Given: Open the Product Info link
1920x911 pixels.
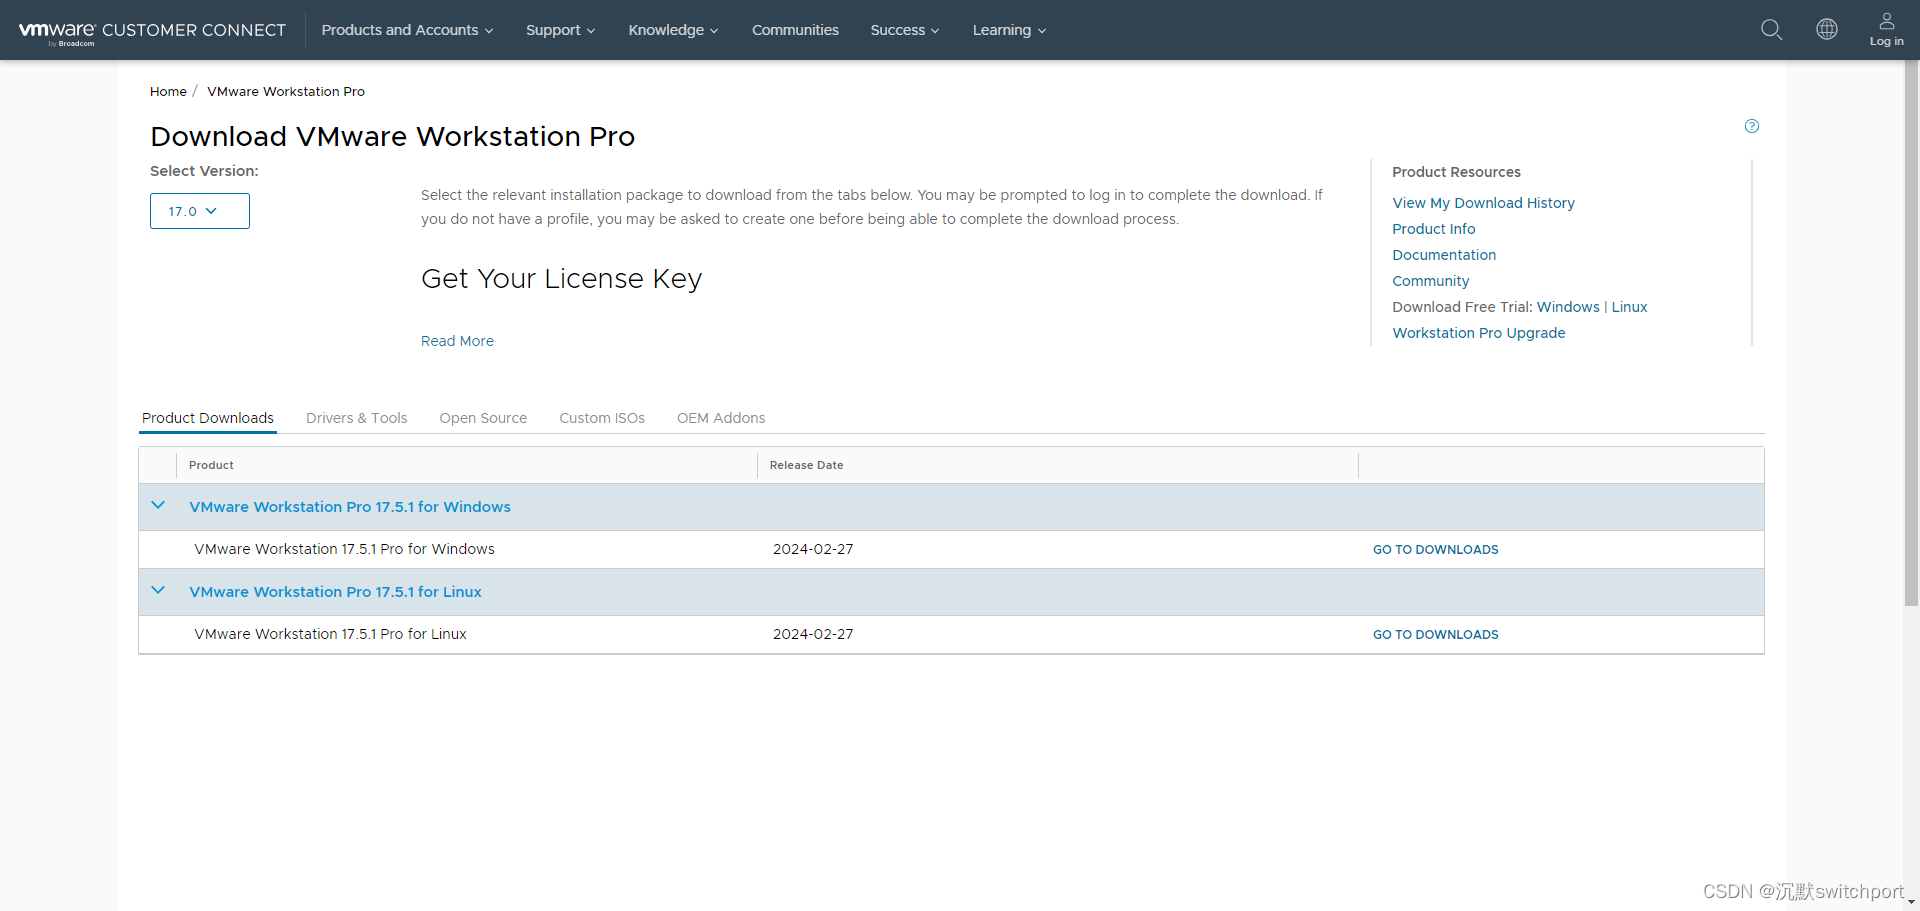Looking at the screenshot, I should [1433, 229].
